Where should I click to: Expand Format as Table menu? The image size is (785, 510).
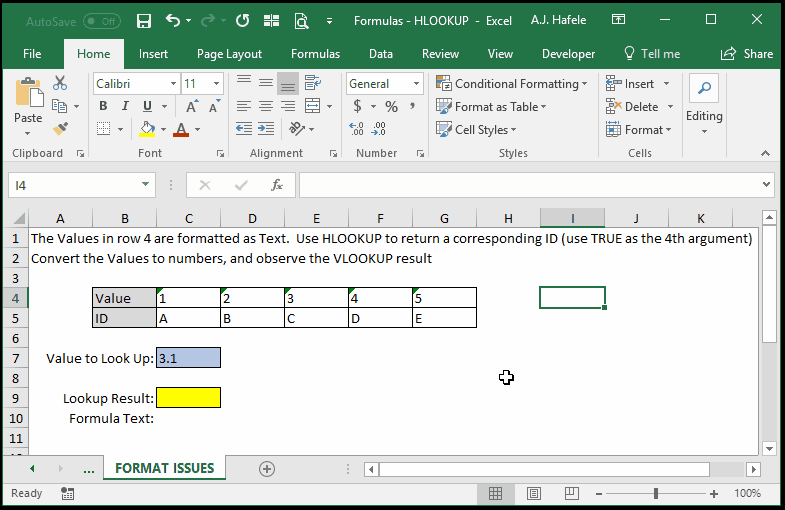point(491,107)
